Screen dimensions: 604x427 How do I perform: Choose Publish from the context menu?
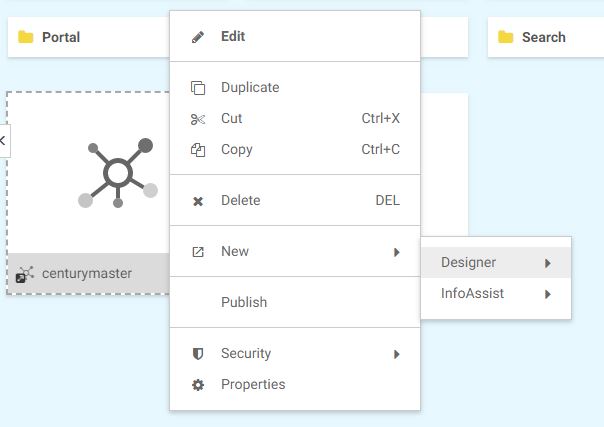tap(244, 302)
